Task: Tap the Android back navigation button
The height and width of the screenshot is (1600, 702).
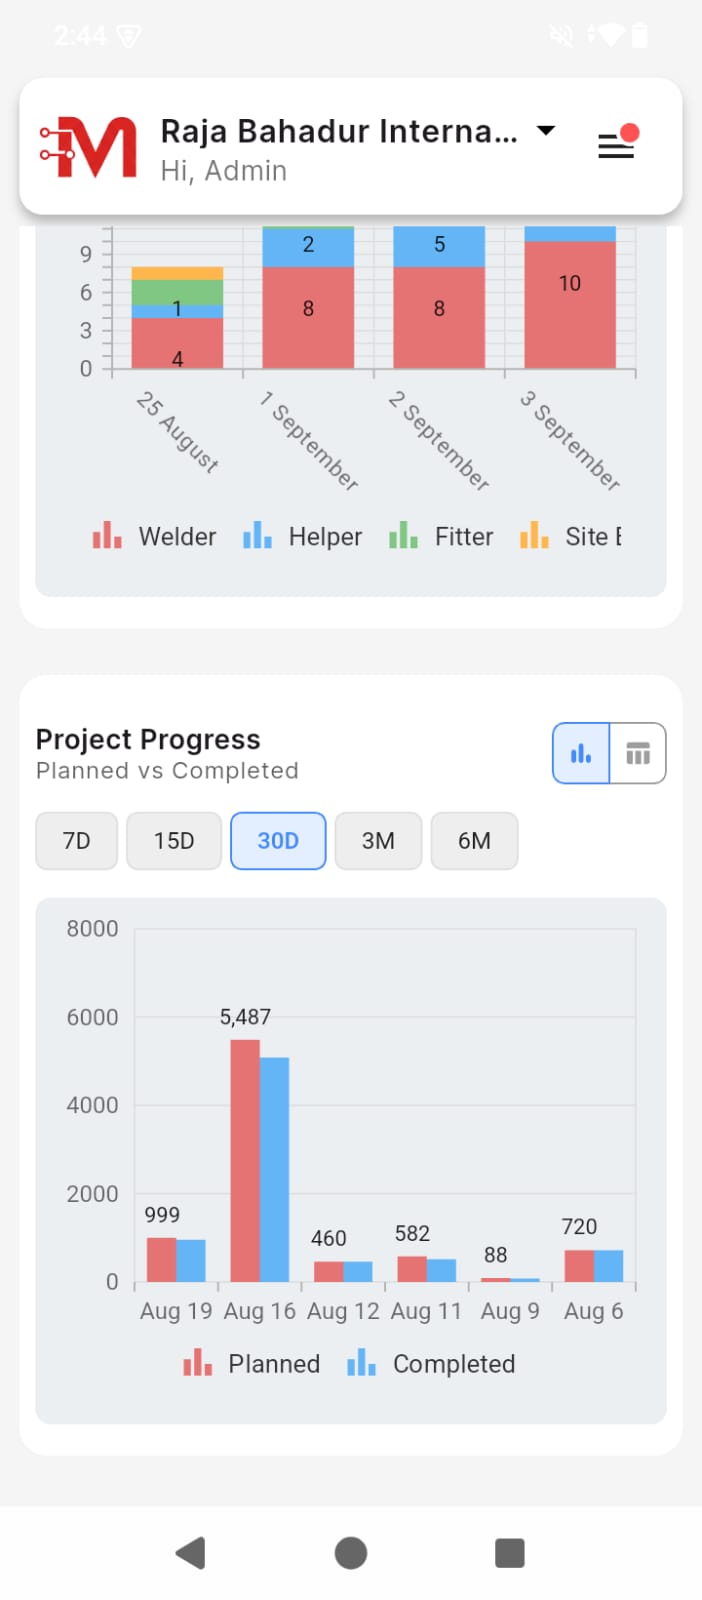Action: click(190, 1553)
